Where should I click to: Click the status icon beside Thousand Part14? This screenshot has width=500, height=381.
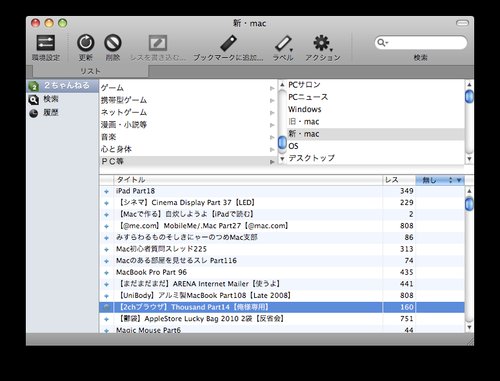pos(106,307)
